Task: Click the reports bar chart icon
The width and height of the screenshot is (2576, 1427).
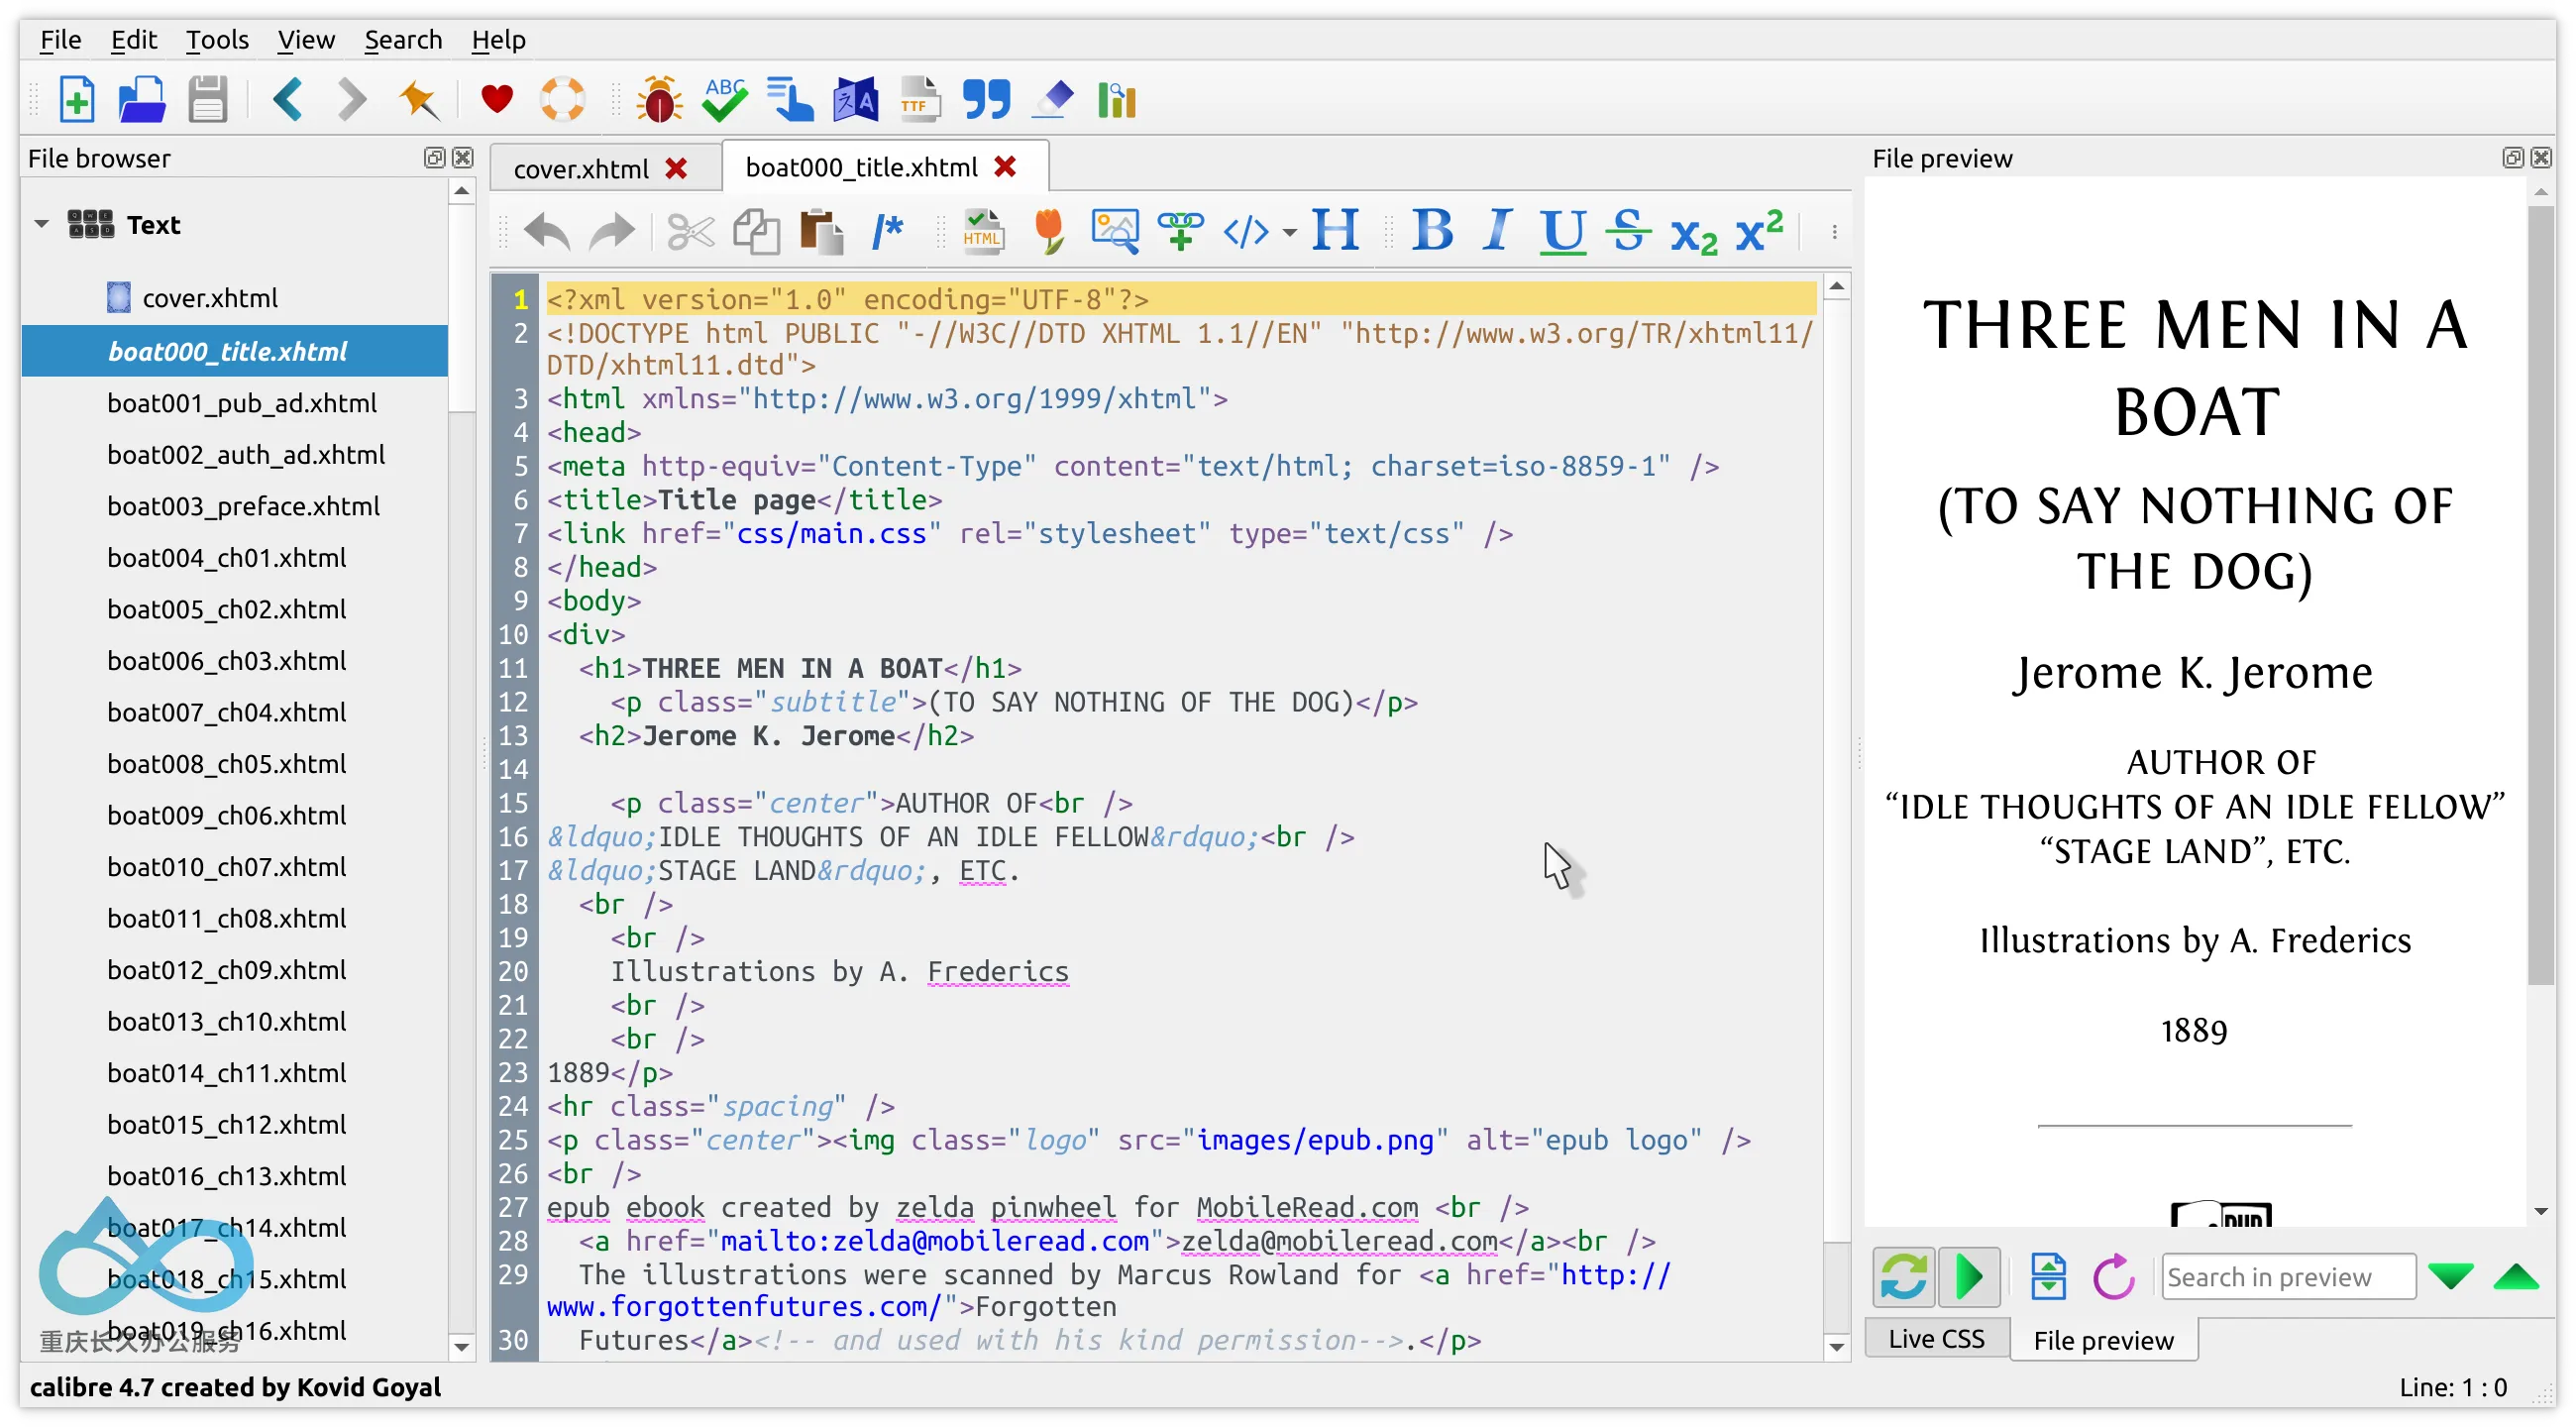Action: pyautogui.click(x=1117, y=99)
